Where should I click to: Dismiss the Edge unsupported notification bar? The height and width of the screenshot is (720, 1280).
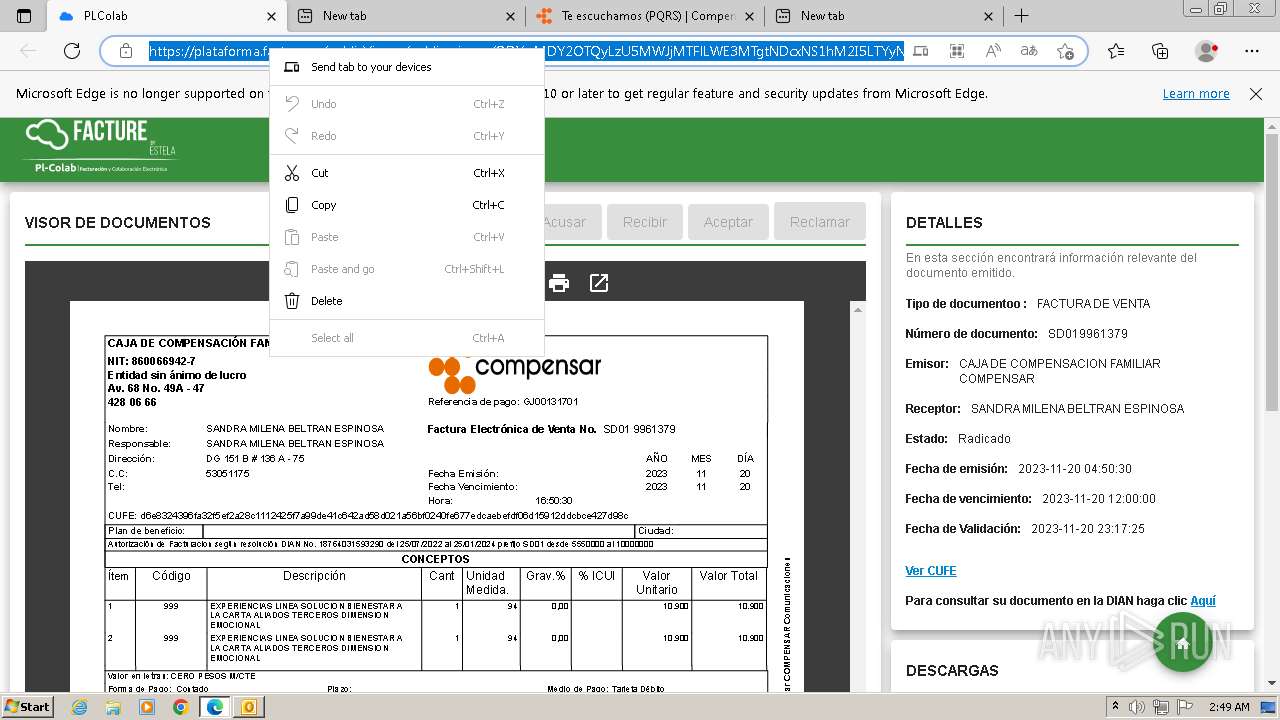1256,94
